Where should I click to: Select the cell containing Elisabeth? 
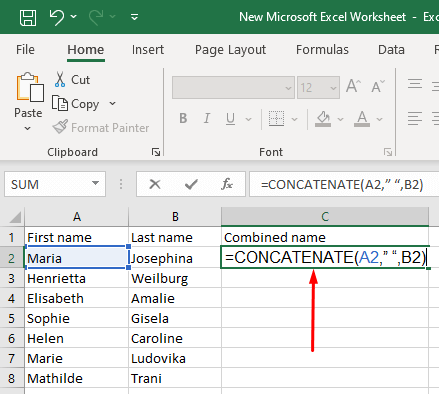click(77, 298)
